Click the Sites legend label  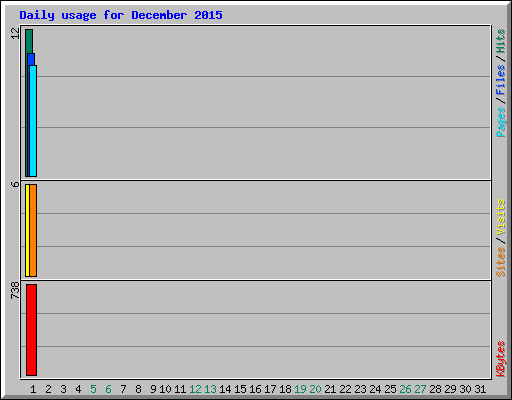point(500,262)
